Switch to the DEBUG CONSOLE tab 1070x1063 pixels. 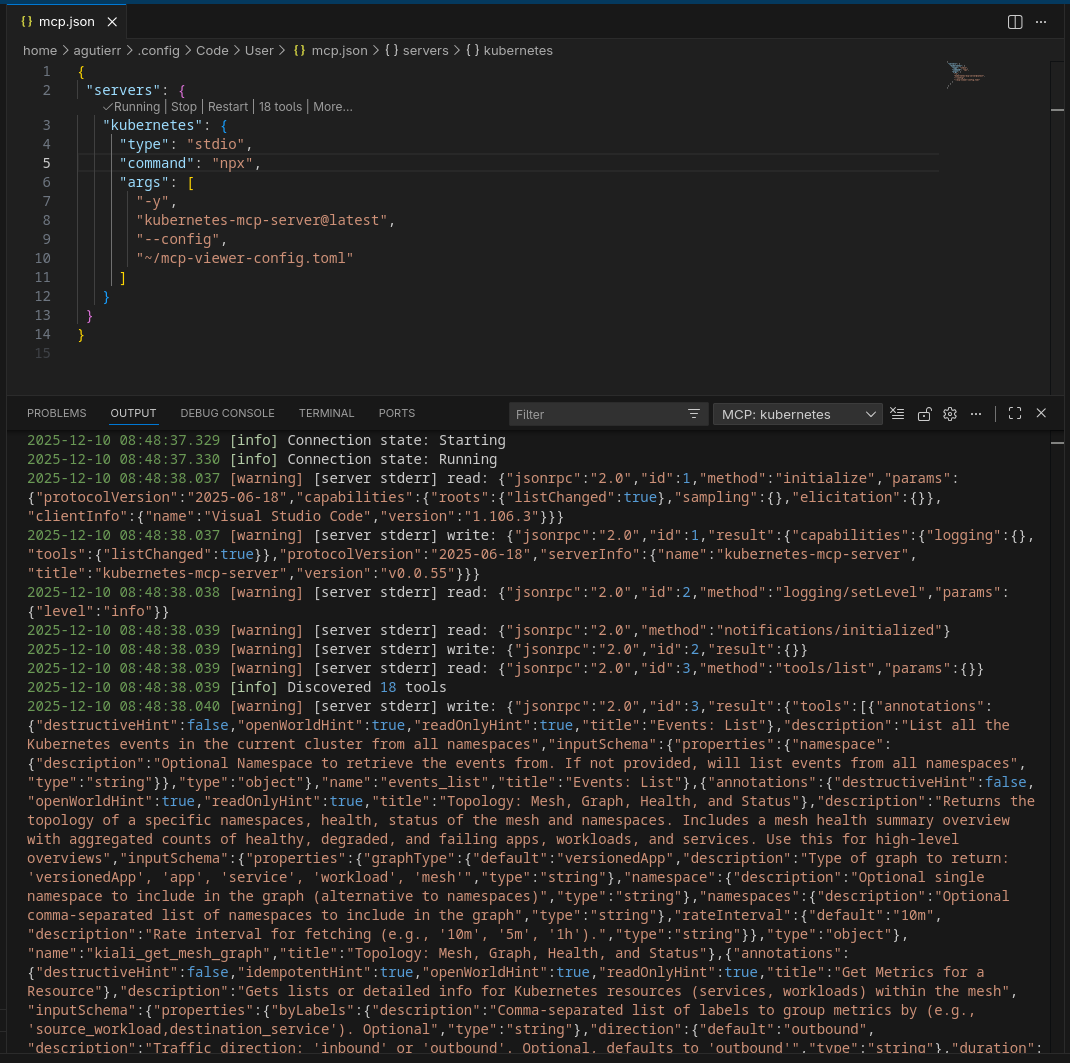tap(227, 413)
